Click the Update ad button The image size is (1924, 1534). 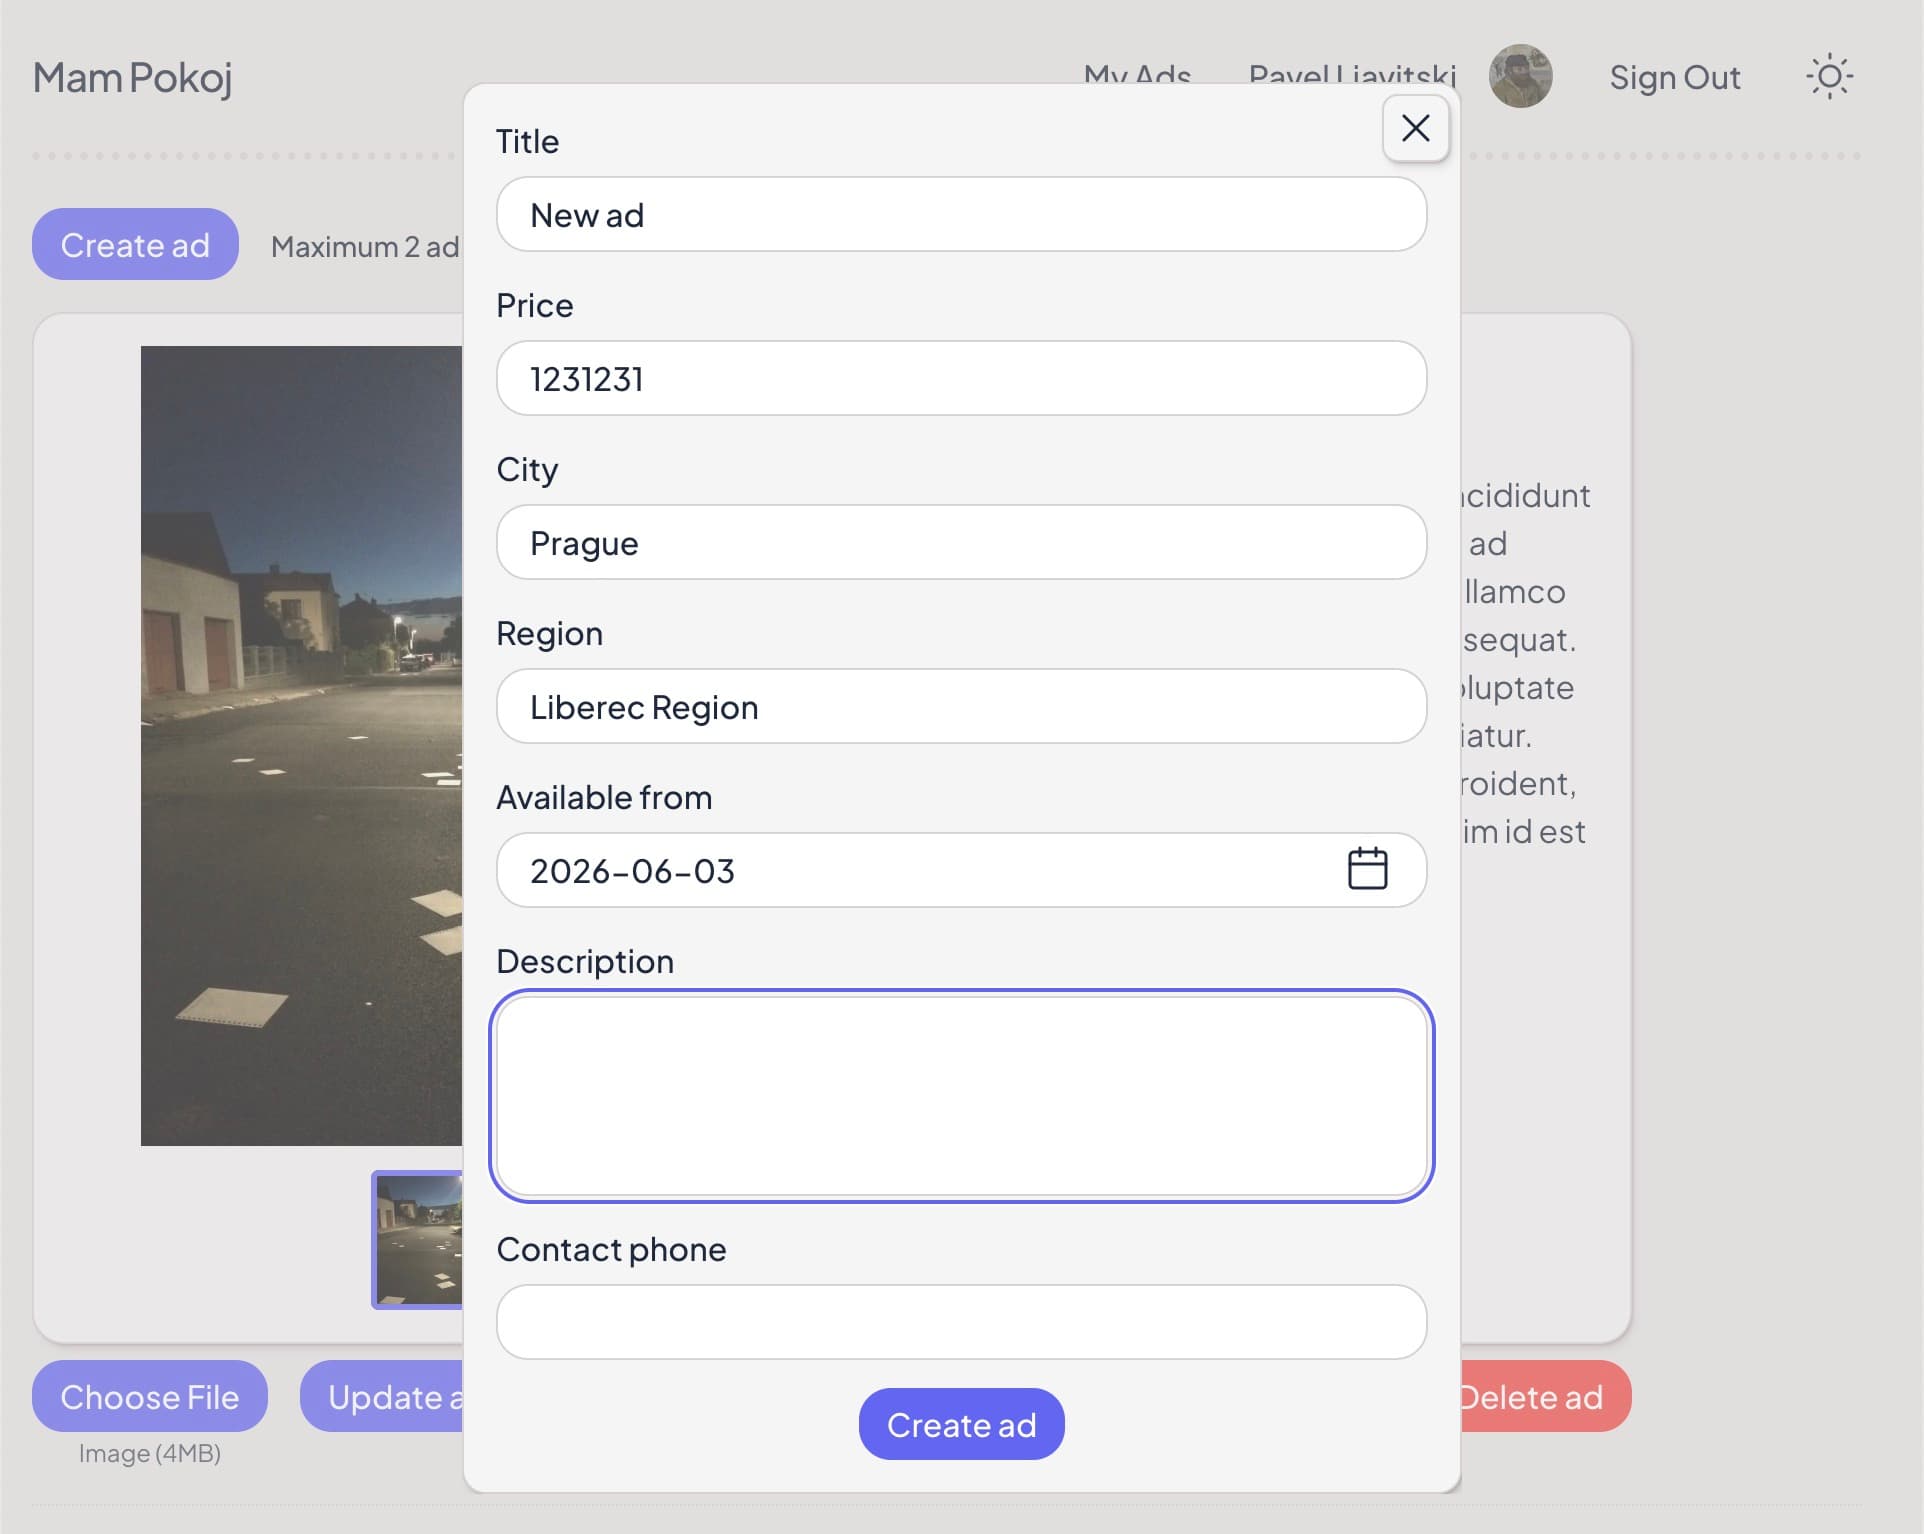(382, 1396)
